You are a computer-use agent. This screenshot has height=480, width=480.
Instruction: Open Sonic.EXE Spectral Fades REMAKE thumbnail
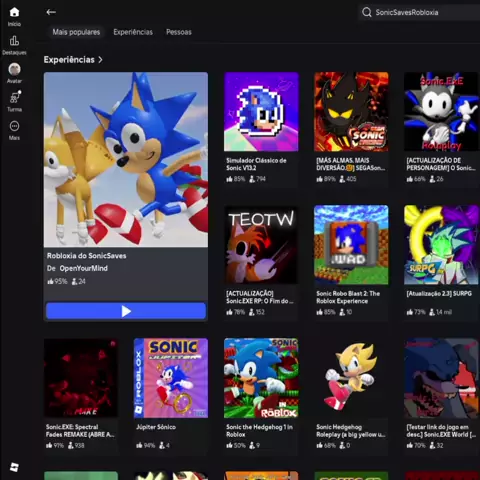click(x=81, y=378)
